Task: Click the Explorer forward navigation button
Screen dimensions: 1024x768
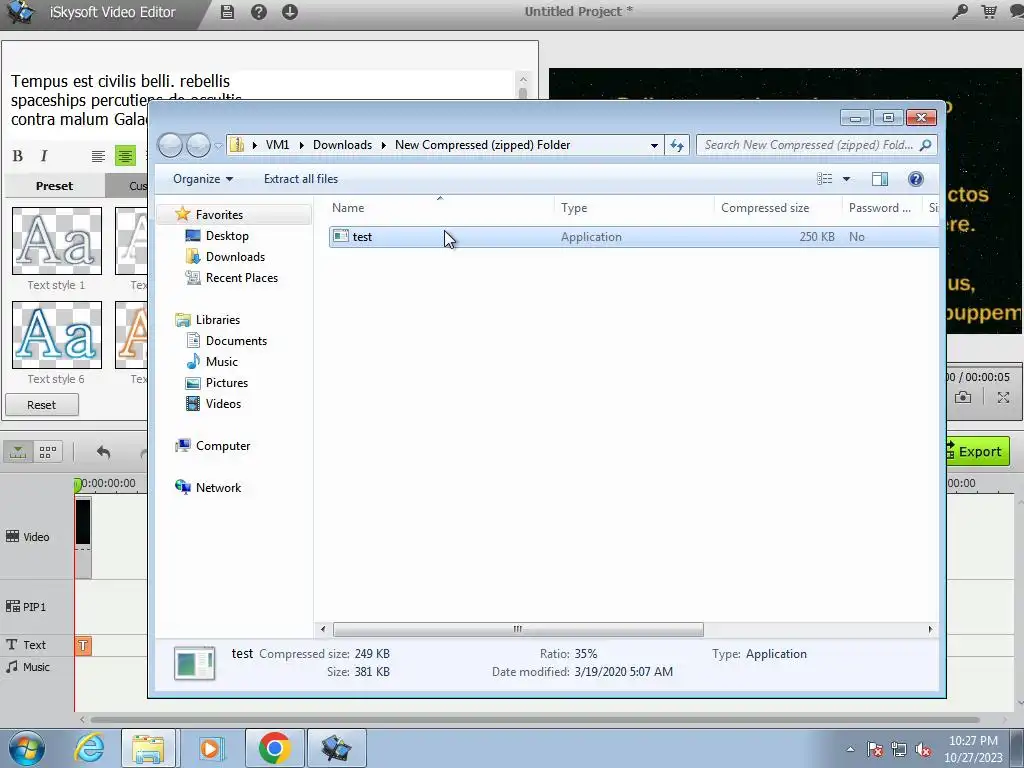Action: pyautogui.click(x=198, y=145)
